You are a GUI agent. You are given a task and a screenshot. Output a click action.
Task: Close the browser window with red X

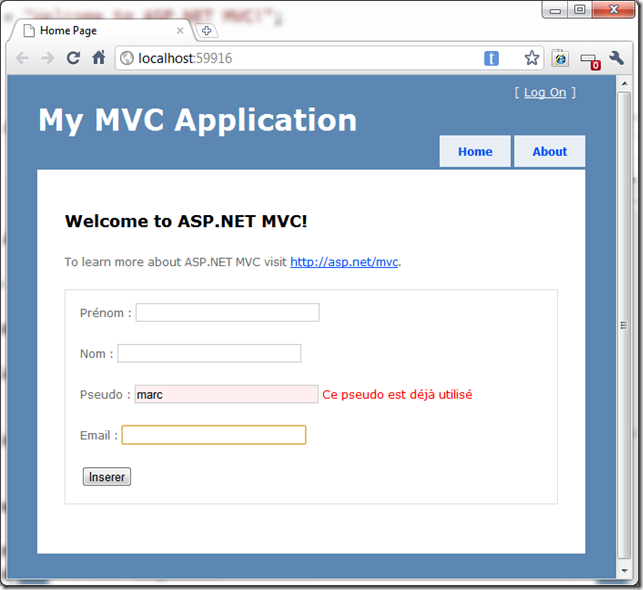[x=613, y=10]
